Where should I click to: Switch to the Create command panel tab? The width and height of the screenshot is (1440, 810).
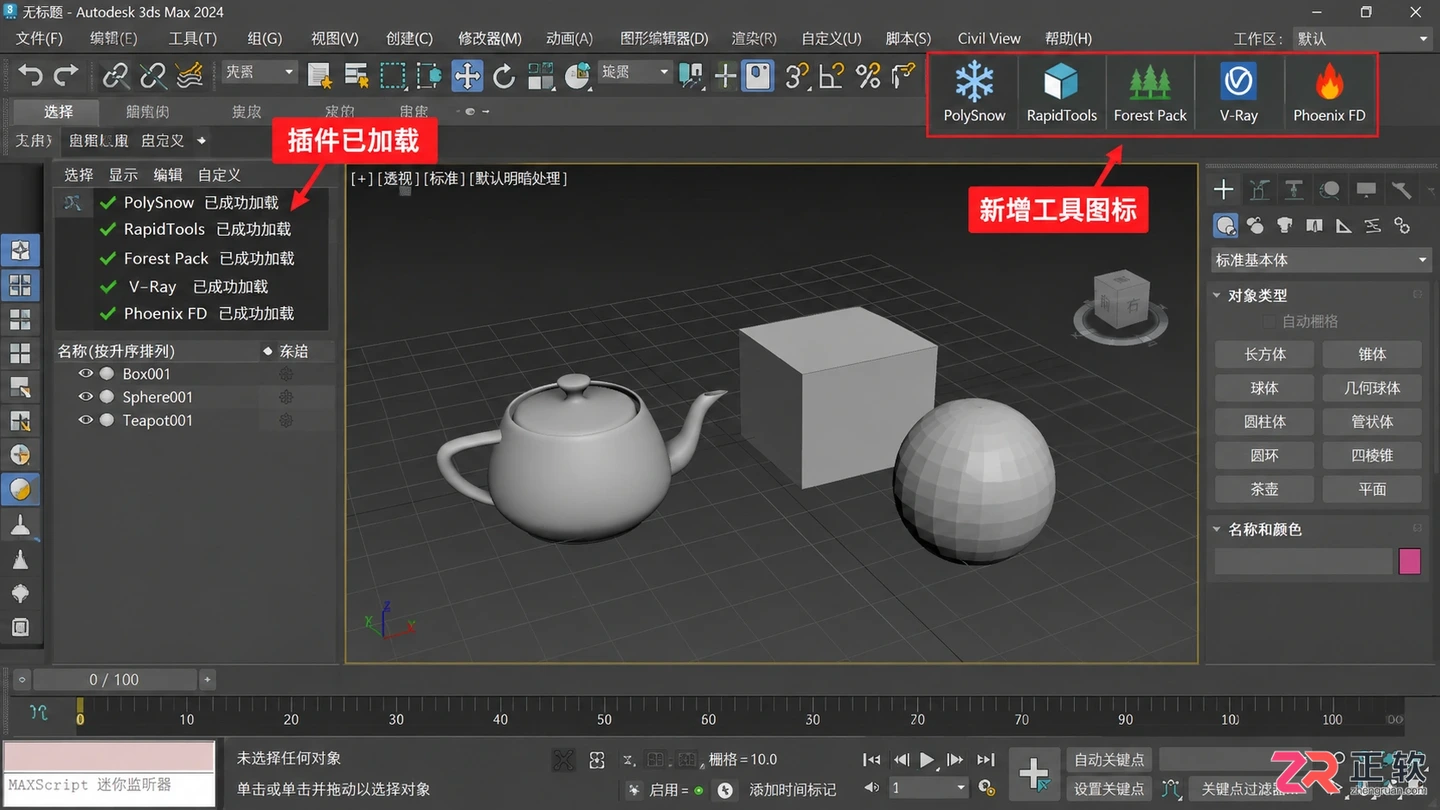point(1224,189)
